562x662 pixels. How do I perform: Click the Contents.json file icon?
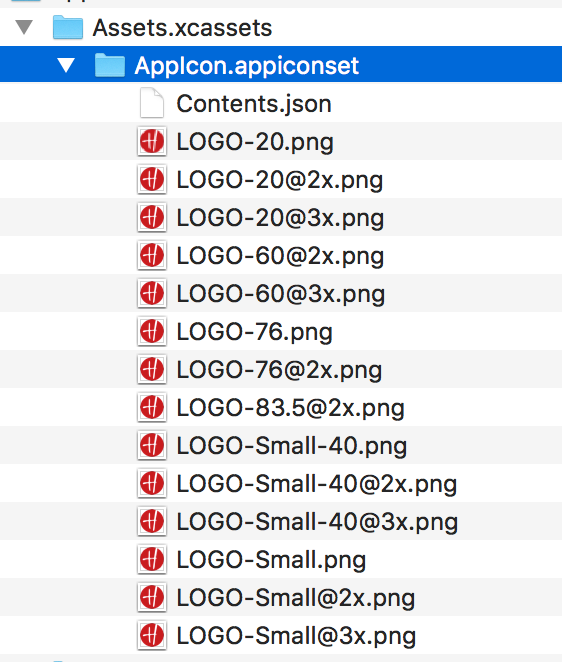152,103
